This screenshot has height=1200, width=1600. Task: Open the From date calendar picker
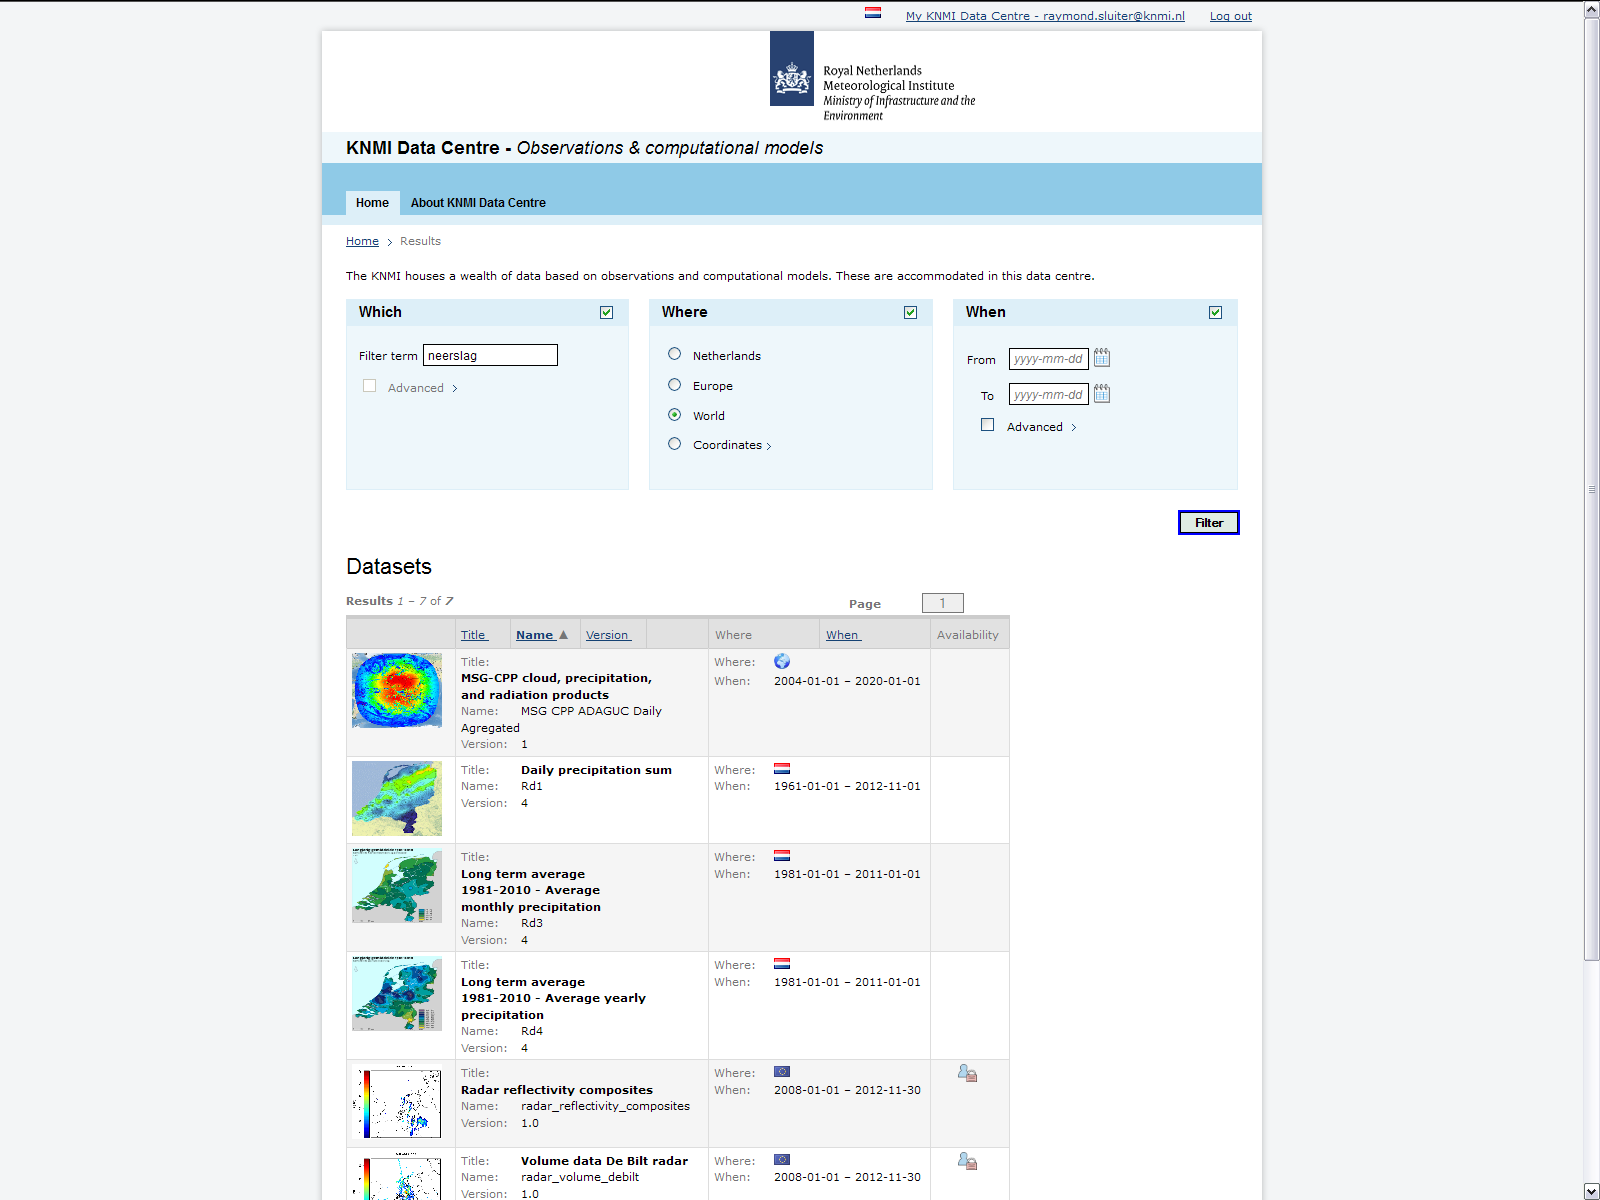pos(1102,358)
